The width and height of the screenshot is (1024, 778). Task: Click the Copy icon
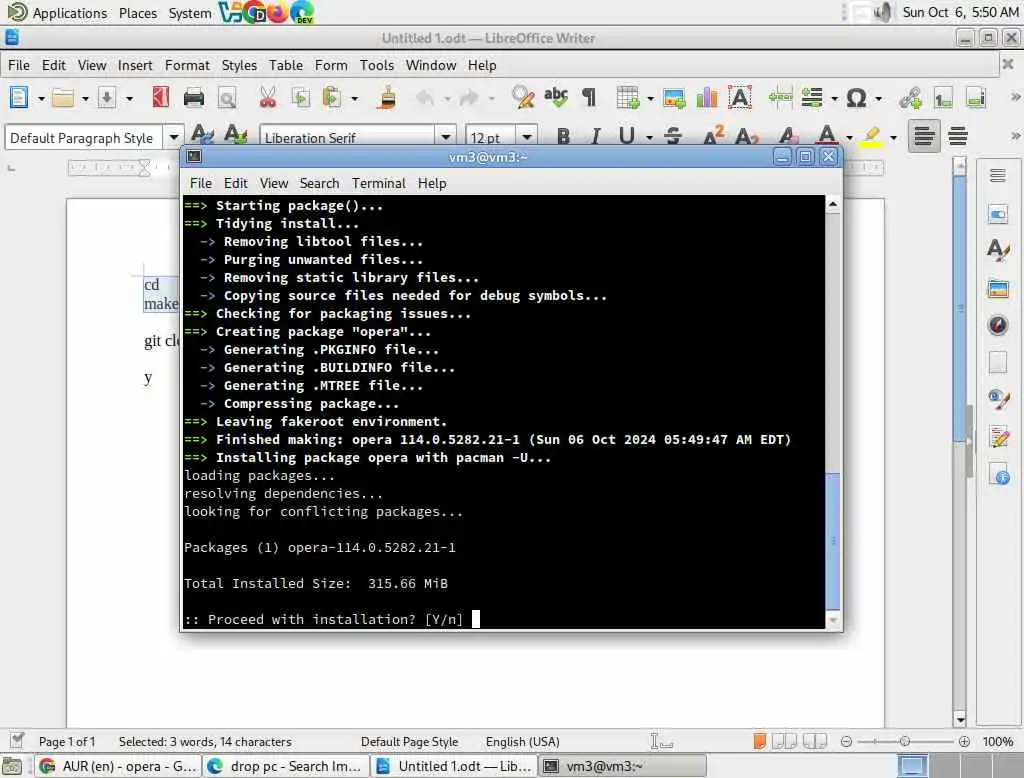pos(300,98)
